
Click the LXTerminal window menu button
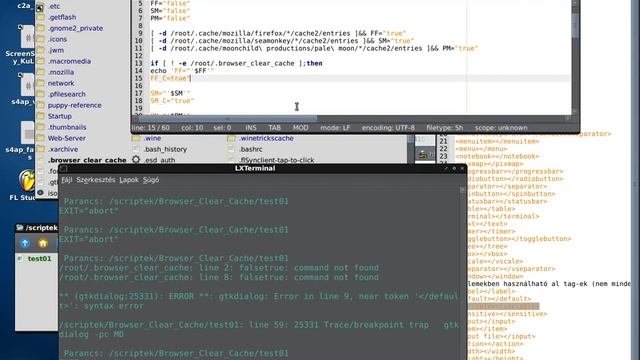pyautogui.click(x=64, y=169)
